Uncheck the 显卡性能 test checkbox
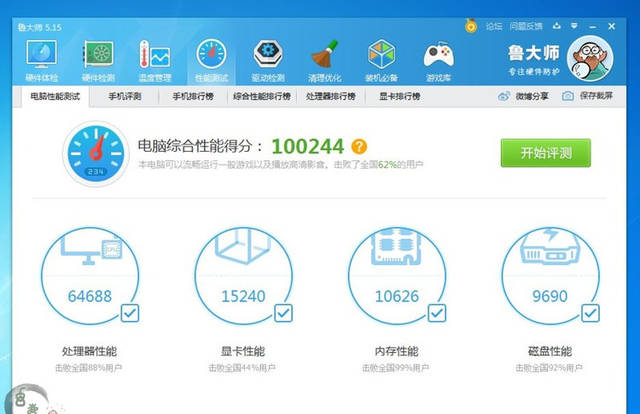 coord(283,313)
